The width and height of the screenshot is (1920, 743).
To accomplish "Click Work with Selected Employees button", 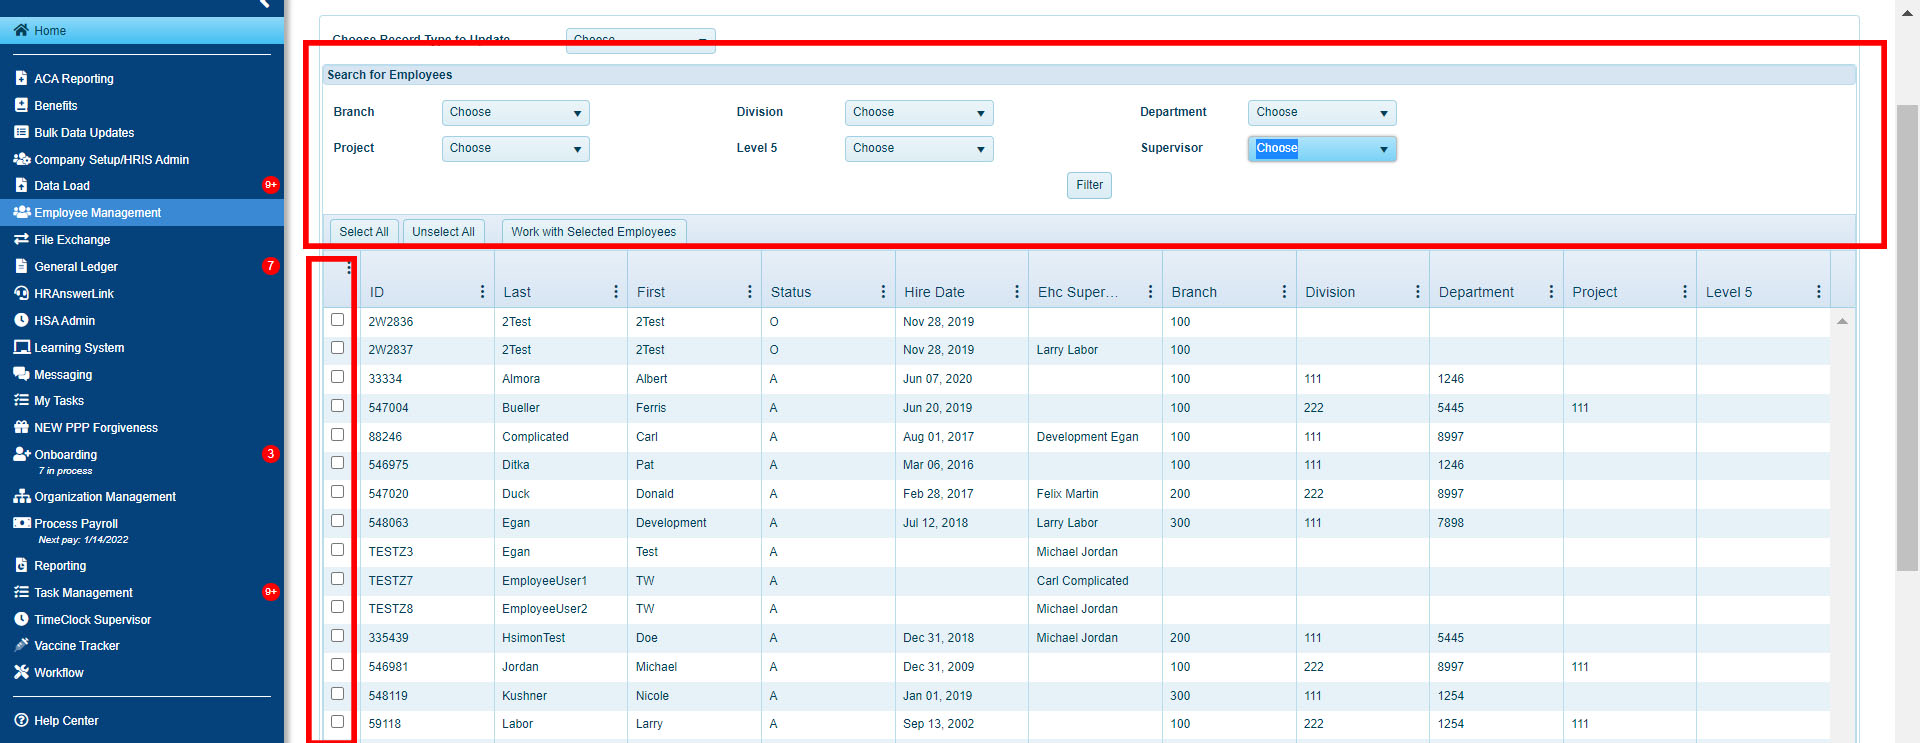I will click(594, 232).
